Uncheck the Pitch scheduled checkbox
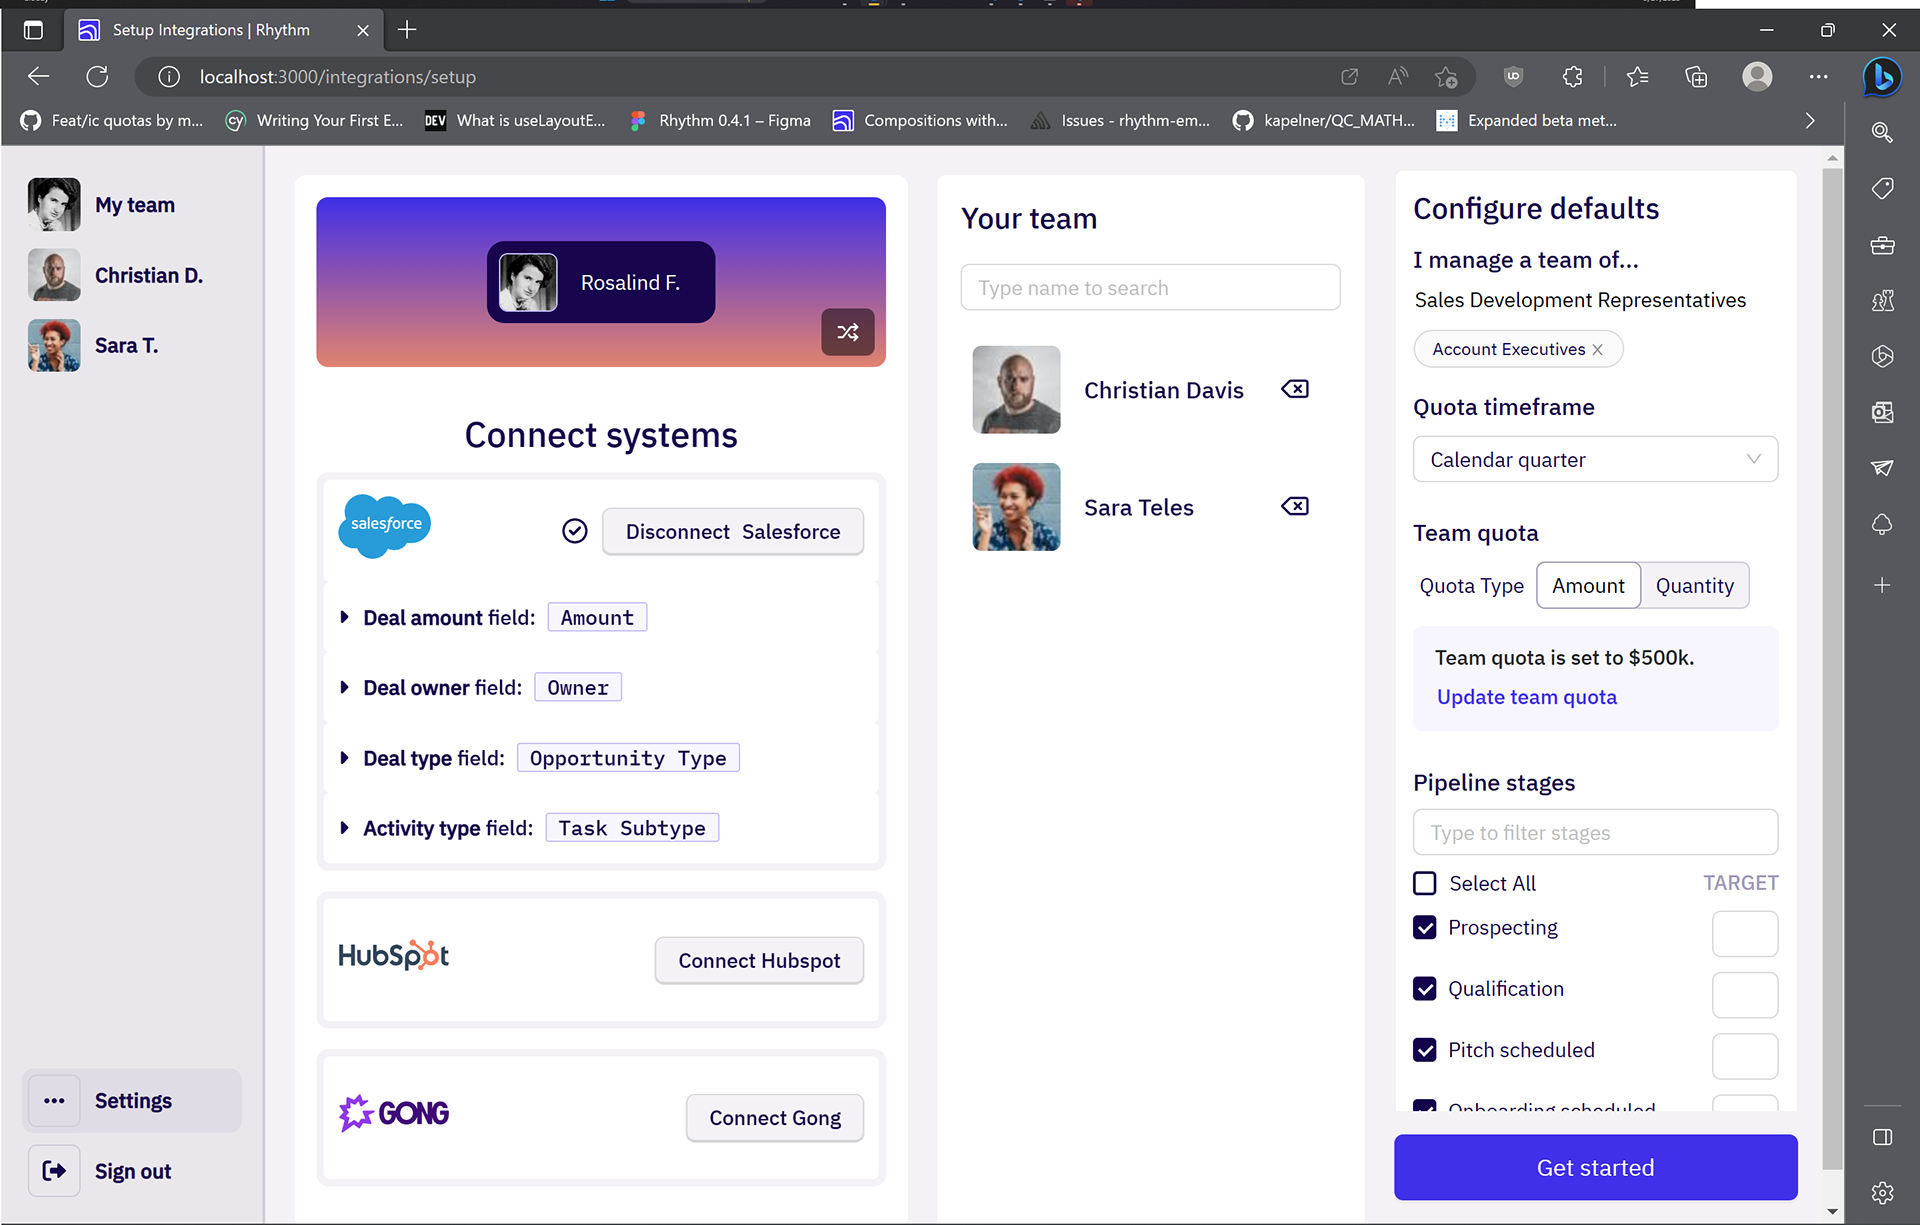 (1425, 1050)
